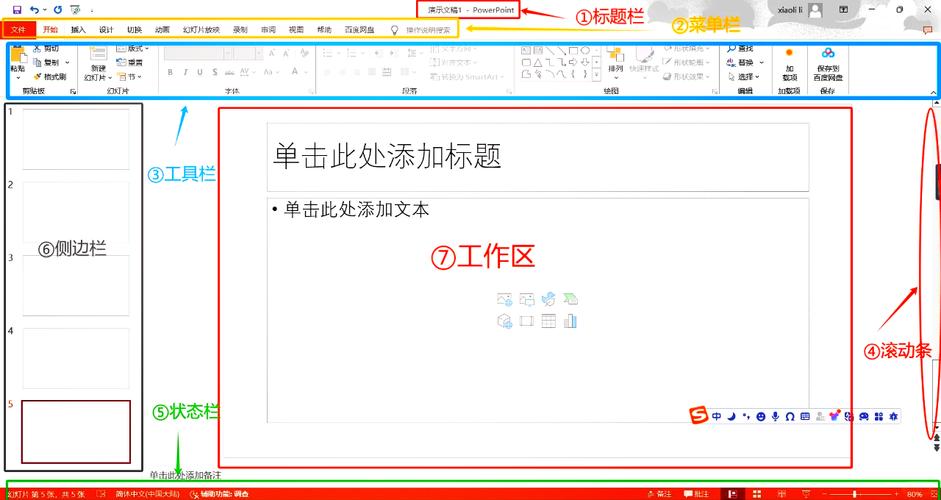Select the oval shape in the shapes gallery

pyautogui.click(x=585, y=50)
